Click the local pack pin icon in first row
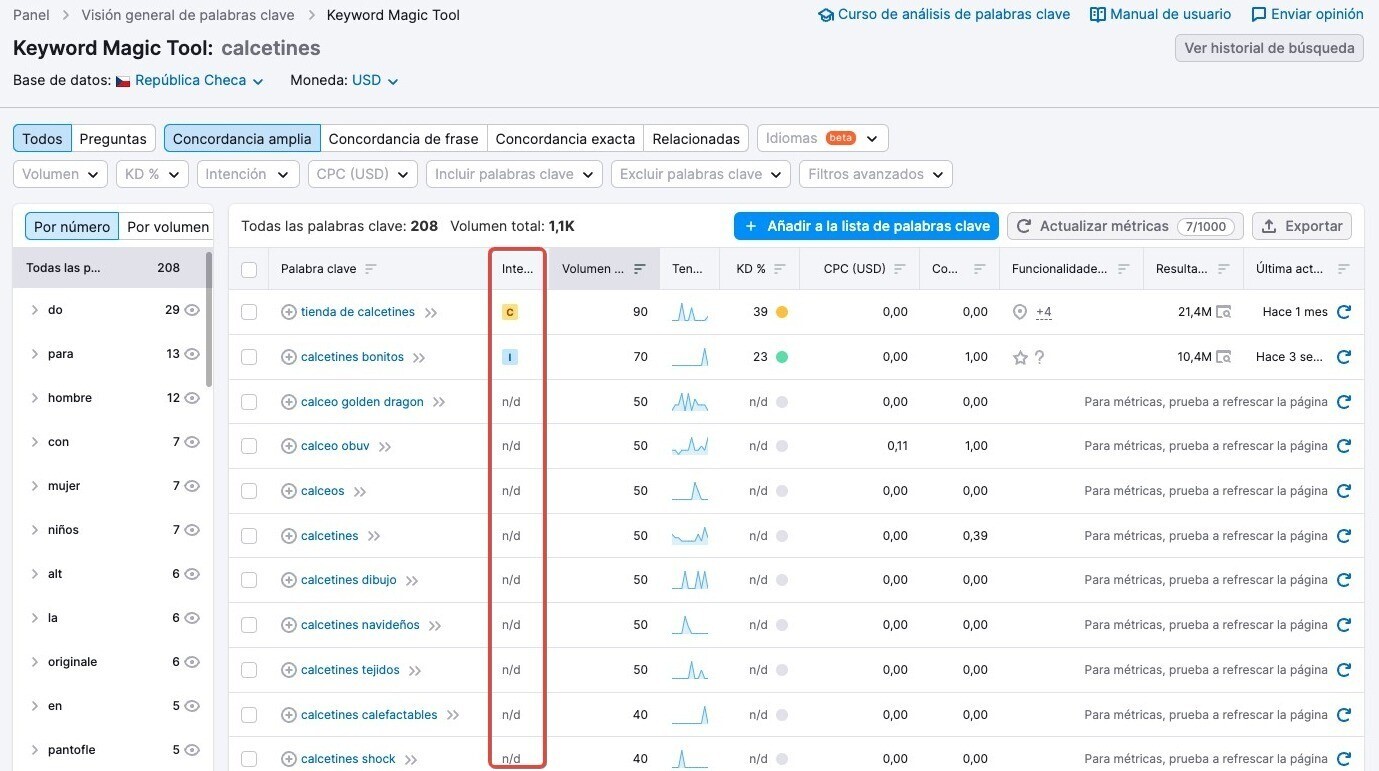Screen dimensions: 1379x771 [1020, 312]
